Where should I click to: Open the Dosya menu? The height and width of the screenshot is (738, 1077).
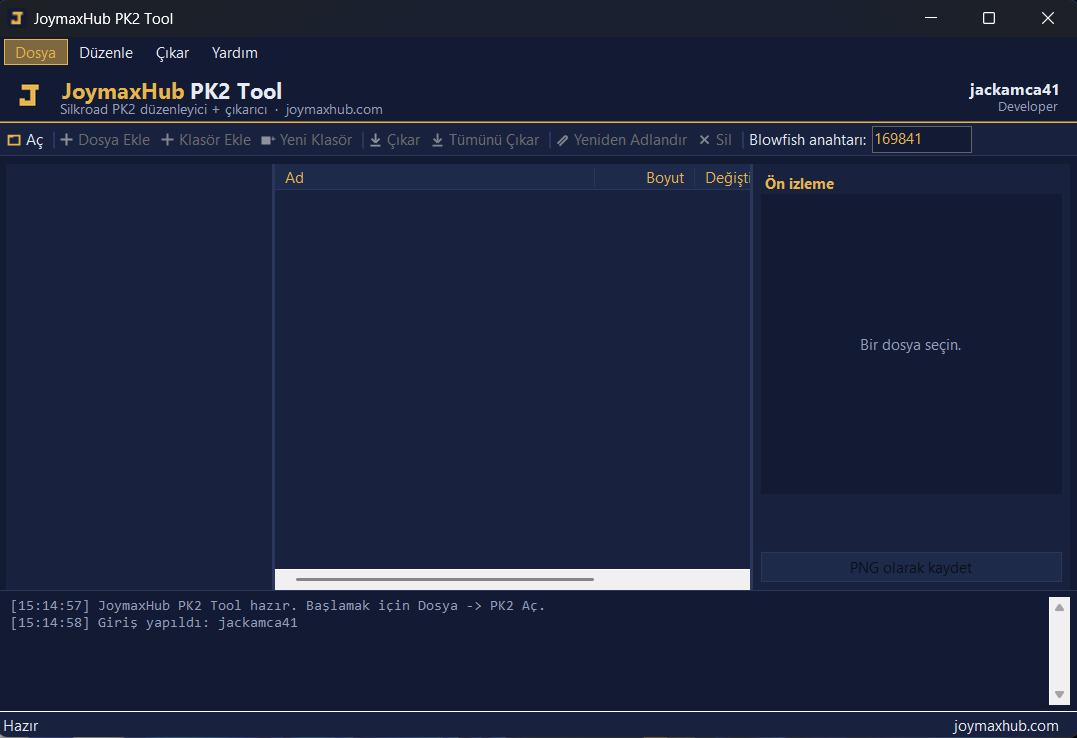36,52
